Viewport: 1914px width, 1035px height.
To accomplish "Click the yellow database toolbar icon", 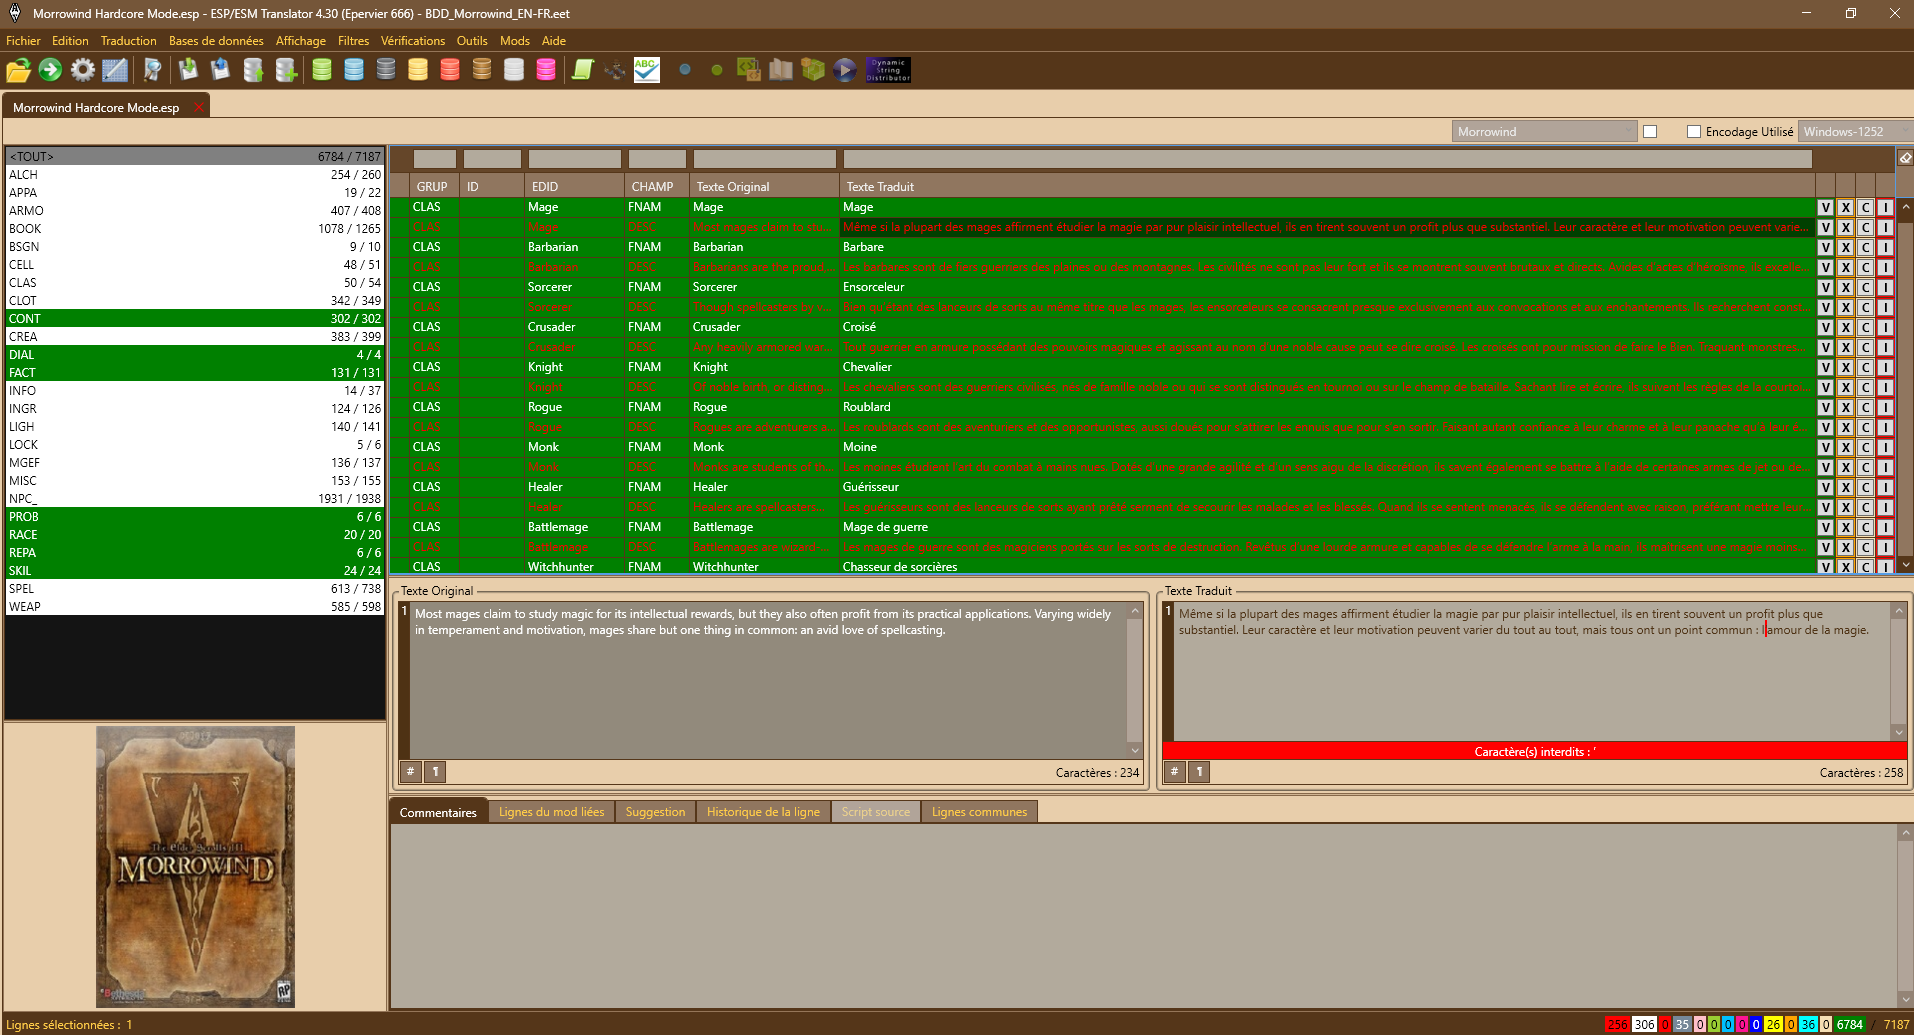I will point(418,70).
